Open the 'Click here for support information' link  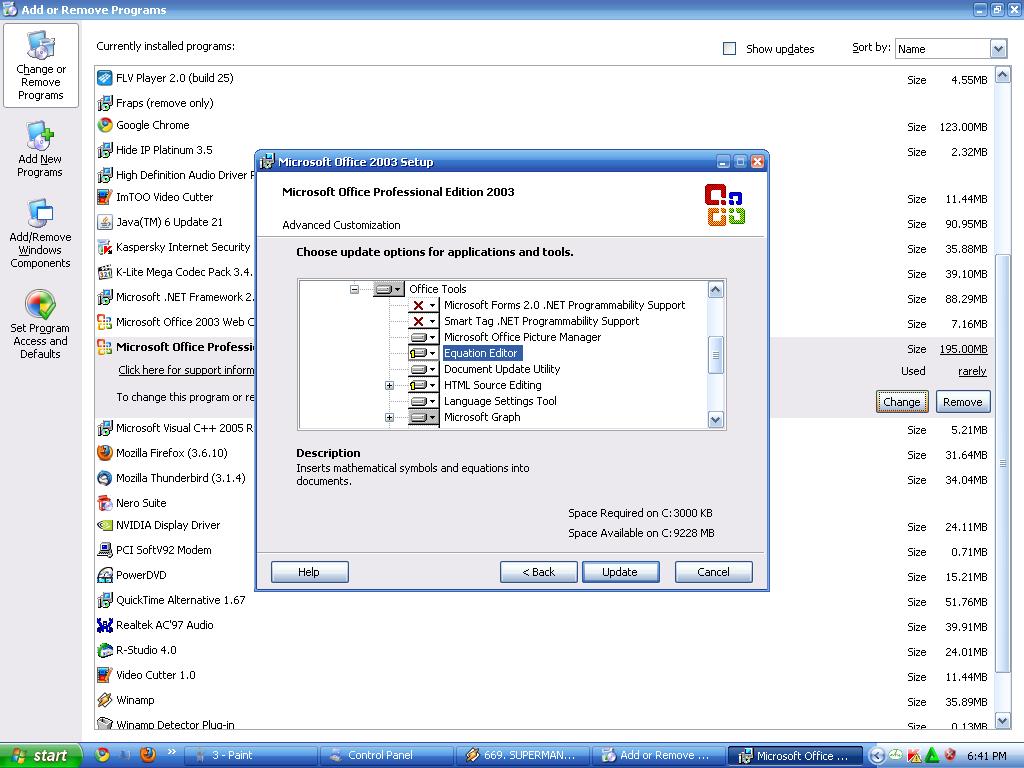(x=186, y=370)
